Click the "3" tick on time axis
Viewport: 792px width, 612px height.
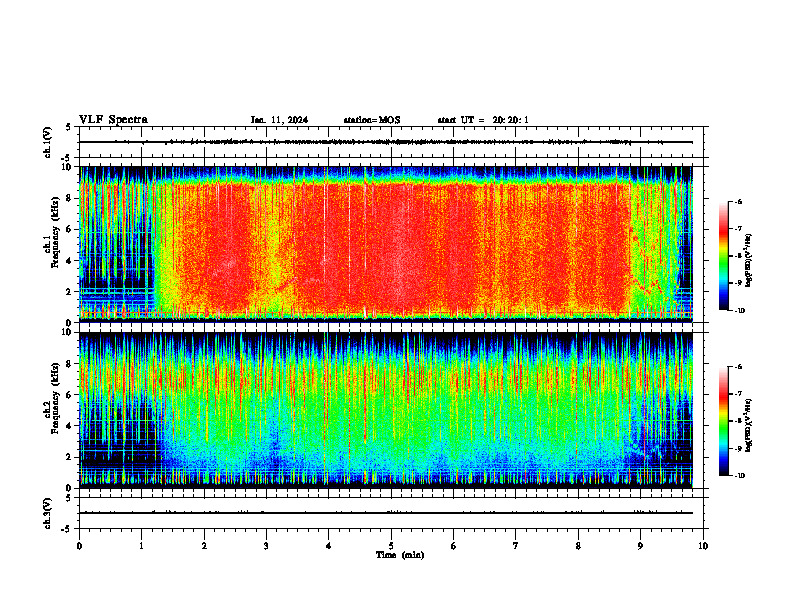[266, 546]
